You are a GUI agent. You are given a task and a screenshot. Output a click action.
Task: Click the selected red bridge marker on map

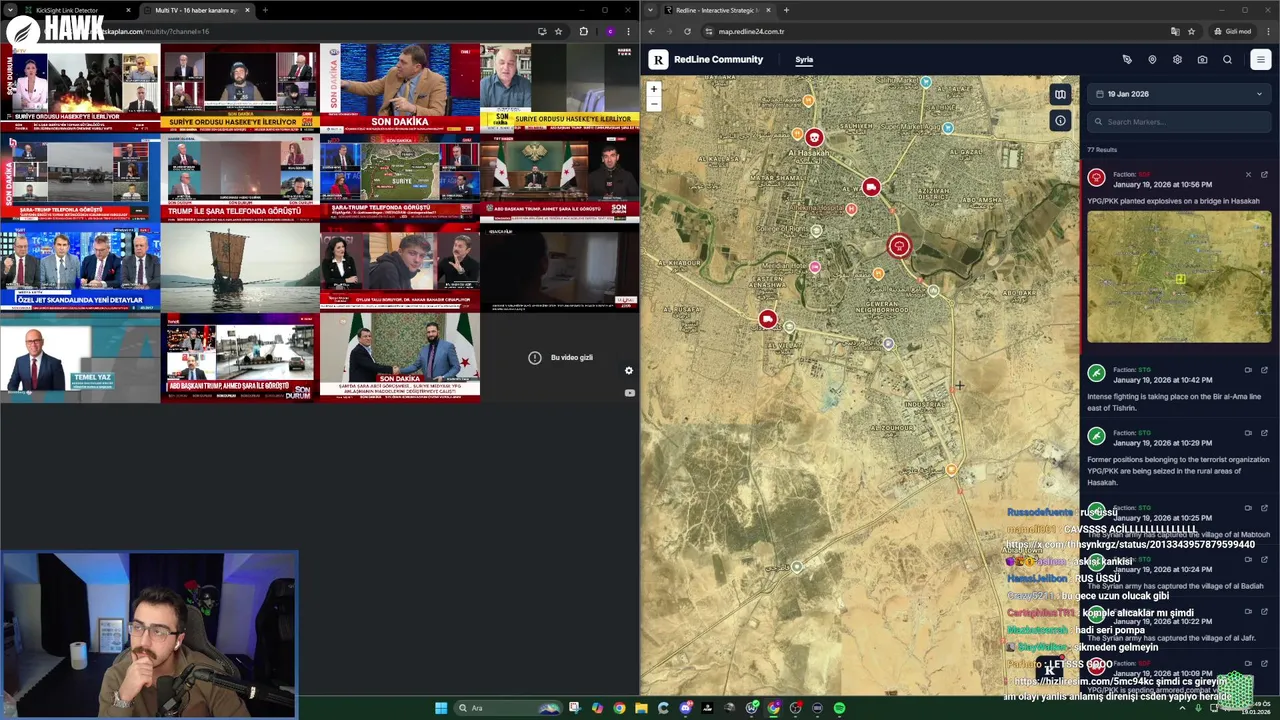899,246
